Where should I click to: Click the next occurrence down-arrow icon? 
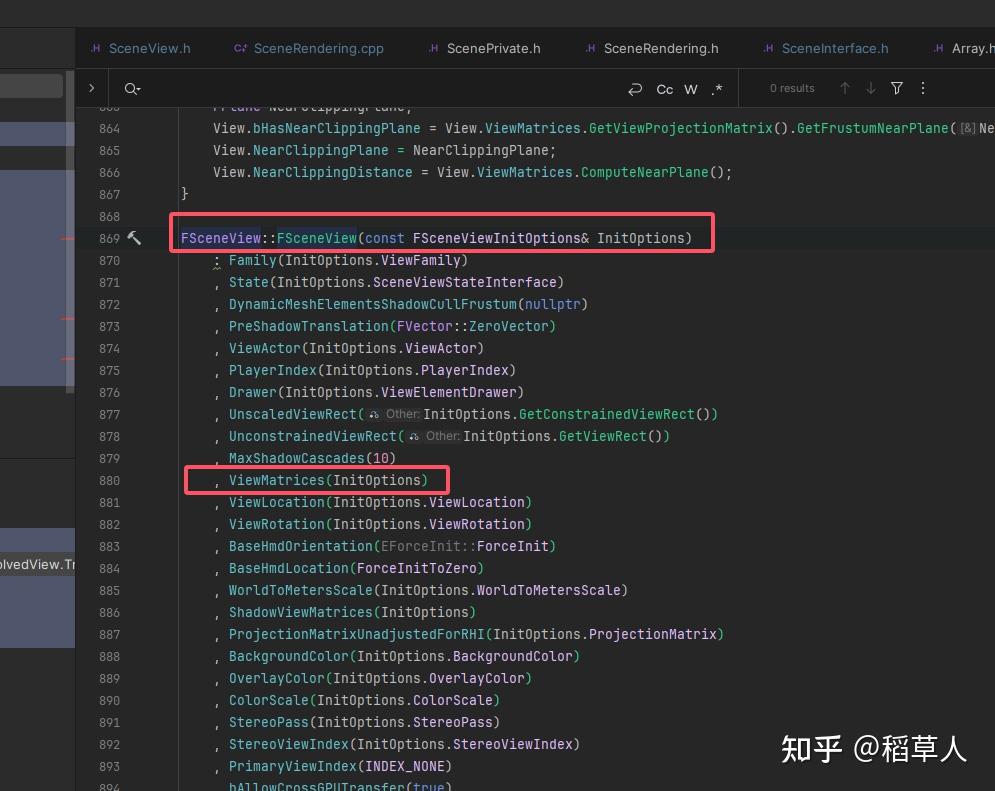[870, 88]
